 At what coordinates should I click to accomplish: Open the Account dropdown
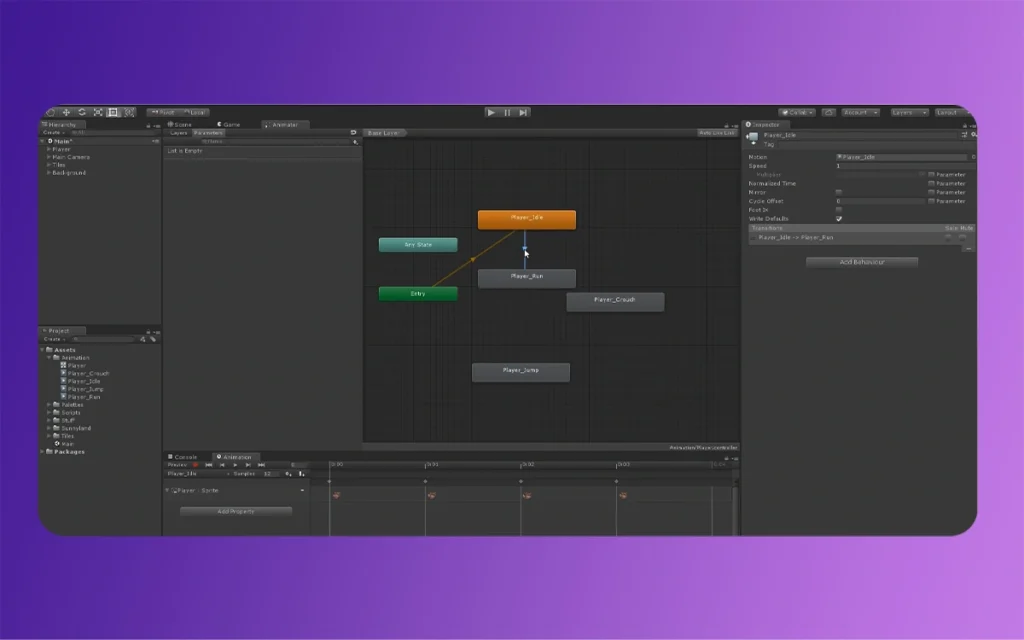point(859,112)
